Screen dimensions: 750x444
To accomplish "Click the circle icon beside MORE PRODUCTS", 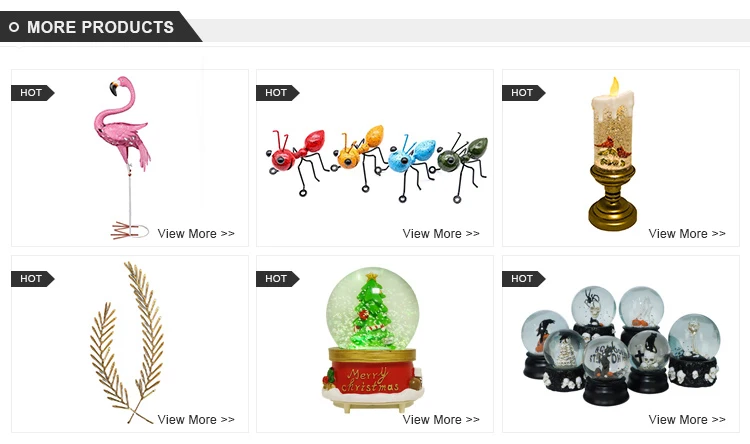I will pos(14,27).
